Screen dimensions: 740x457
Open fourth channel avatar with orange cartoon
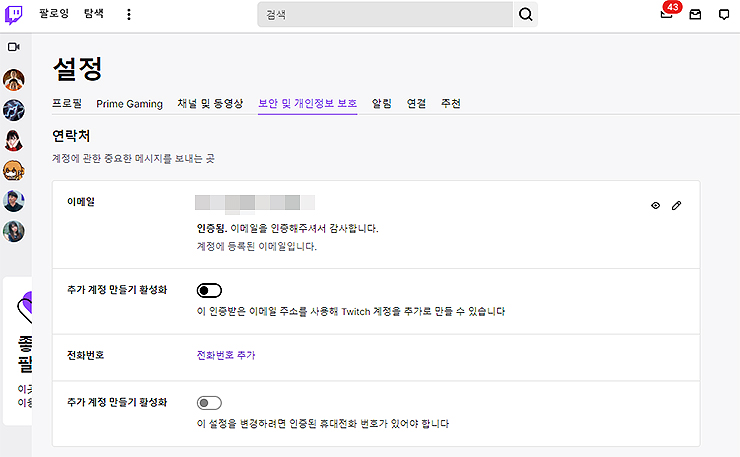[14, 171]
